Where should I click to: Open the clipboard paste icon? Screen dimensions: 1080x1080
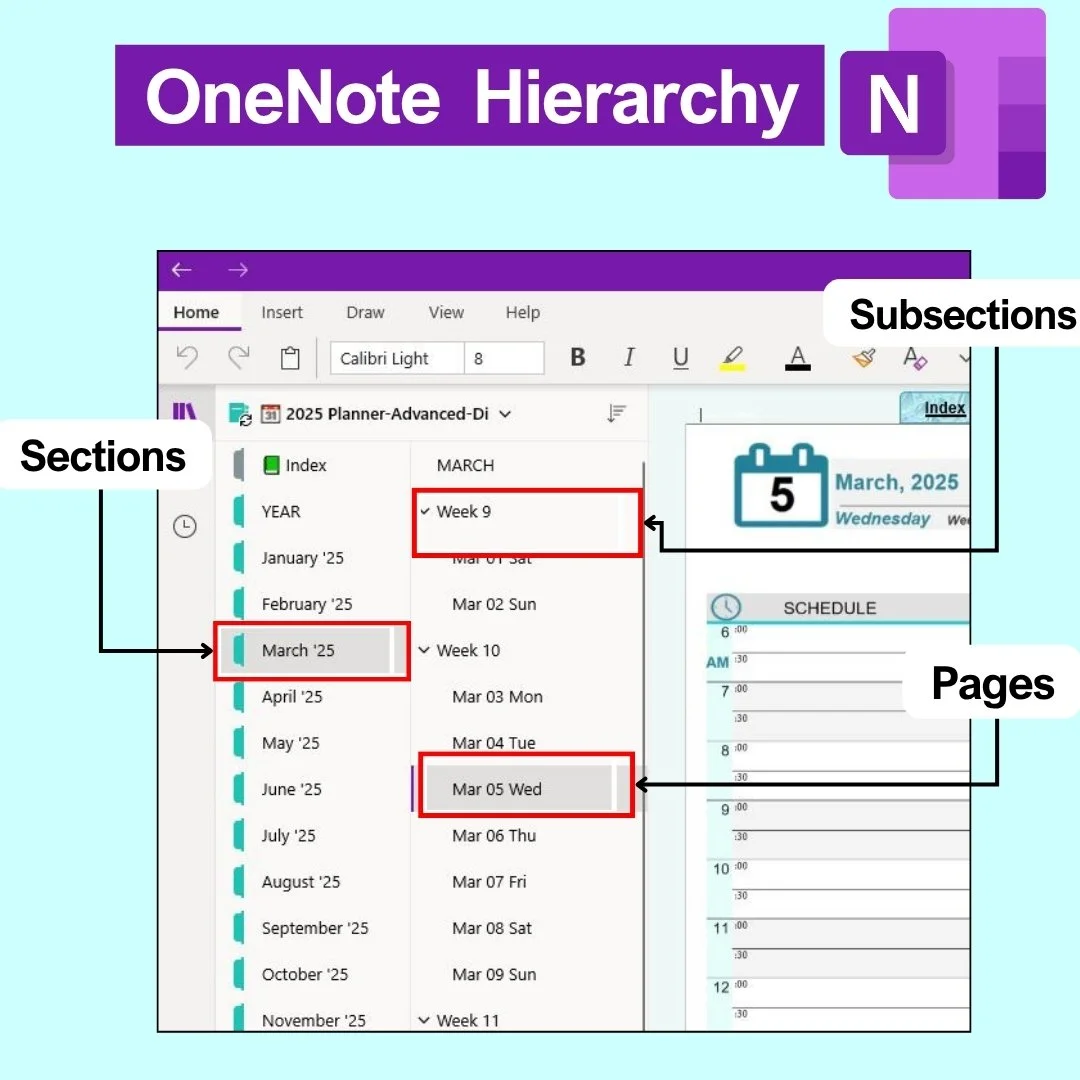290,358
